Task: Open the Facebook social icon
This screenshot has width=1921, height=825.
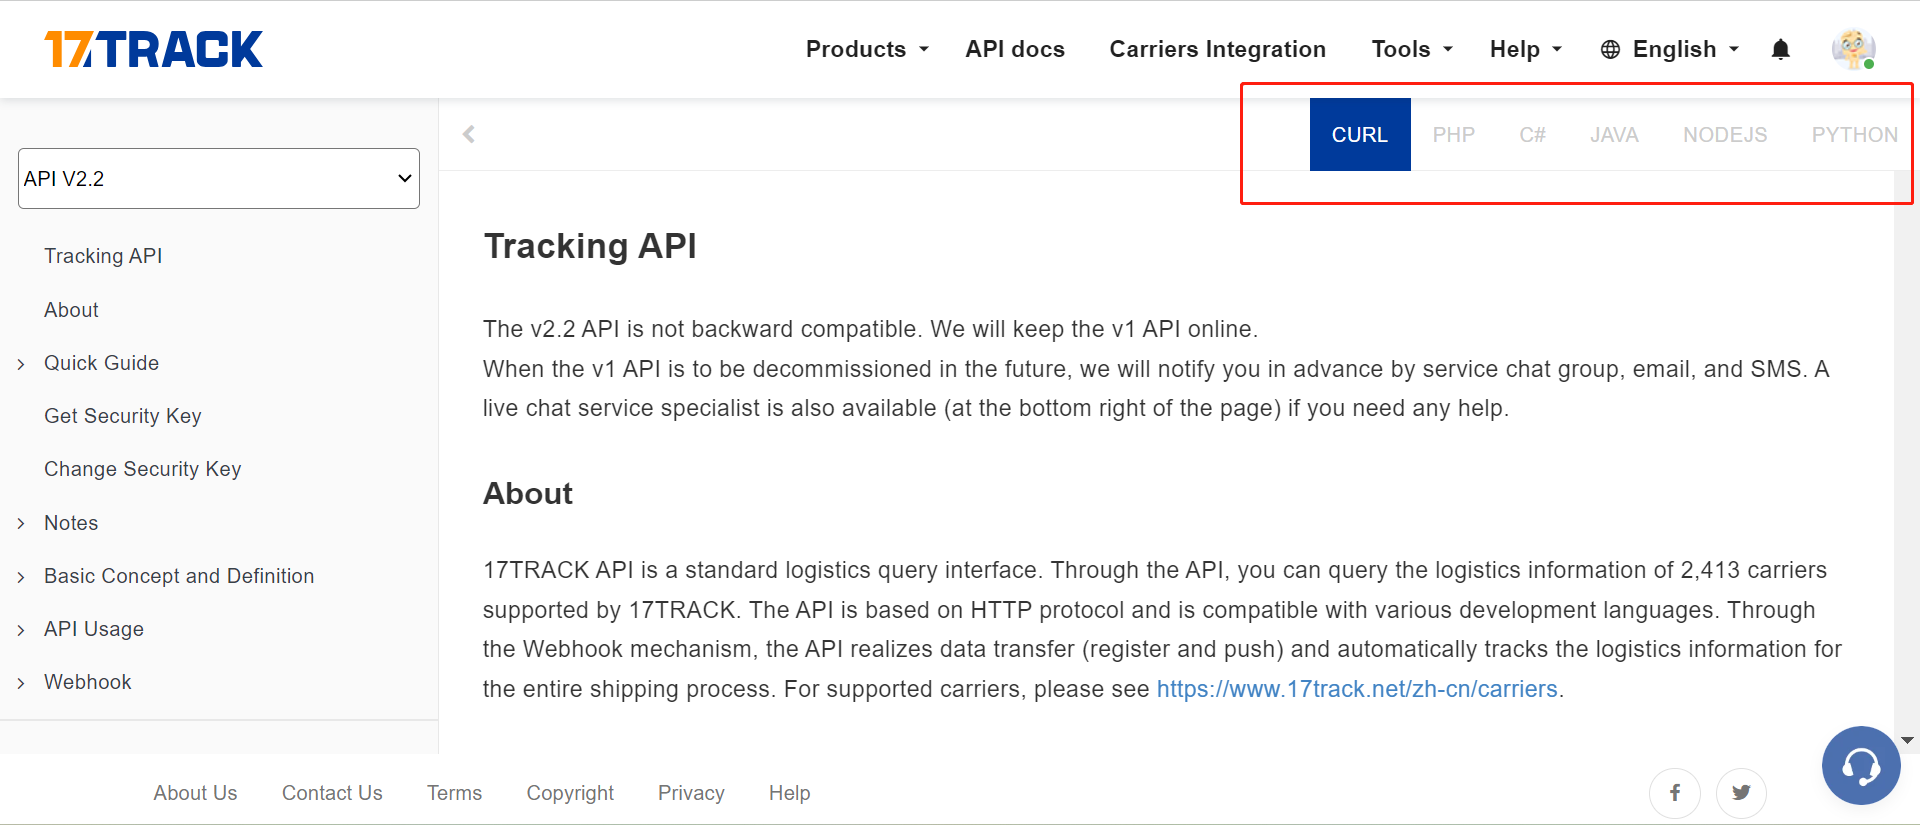Action: pyautogui.click(x=1675, y=793)
